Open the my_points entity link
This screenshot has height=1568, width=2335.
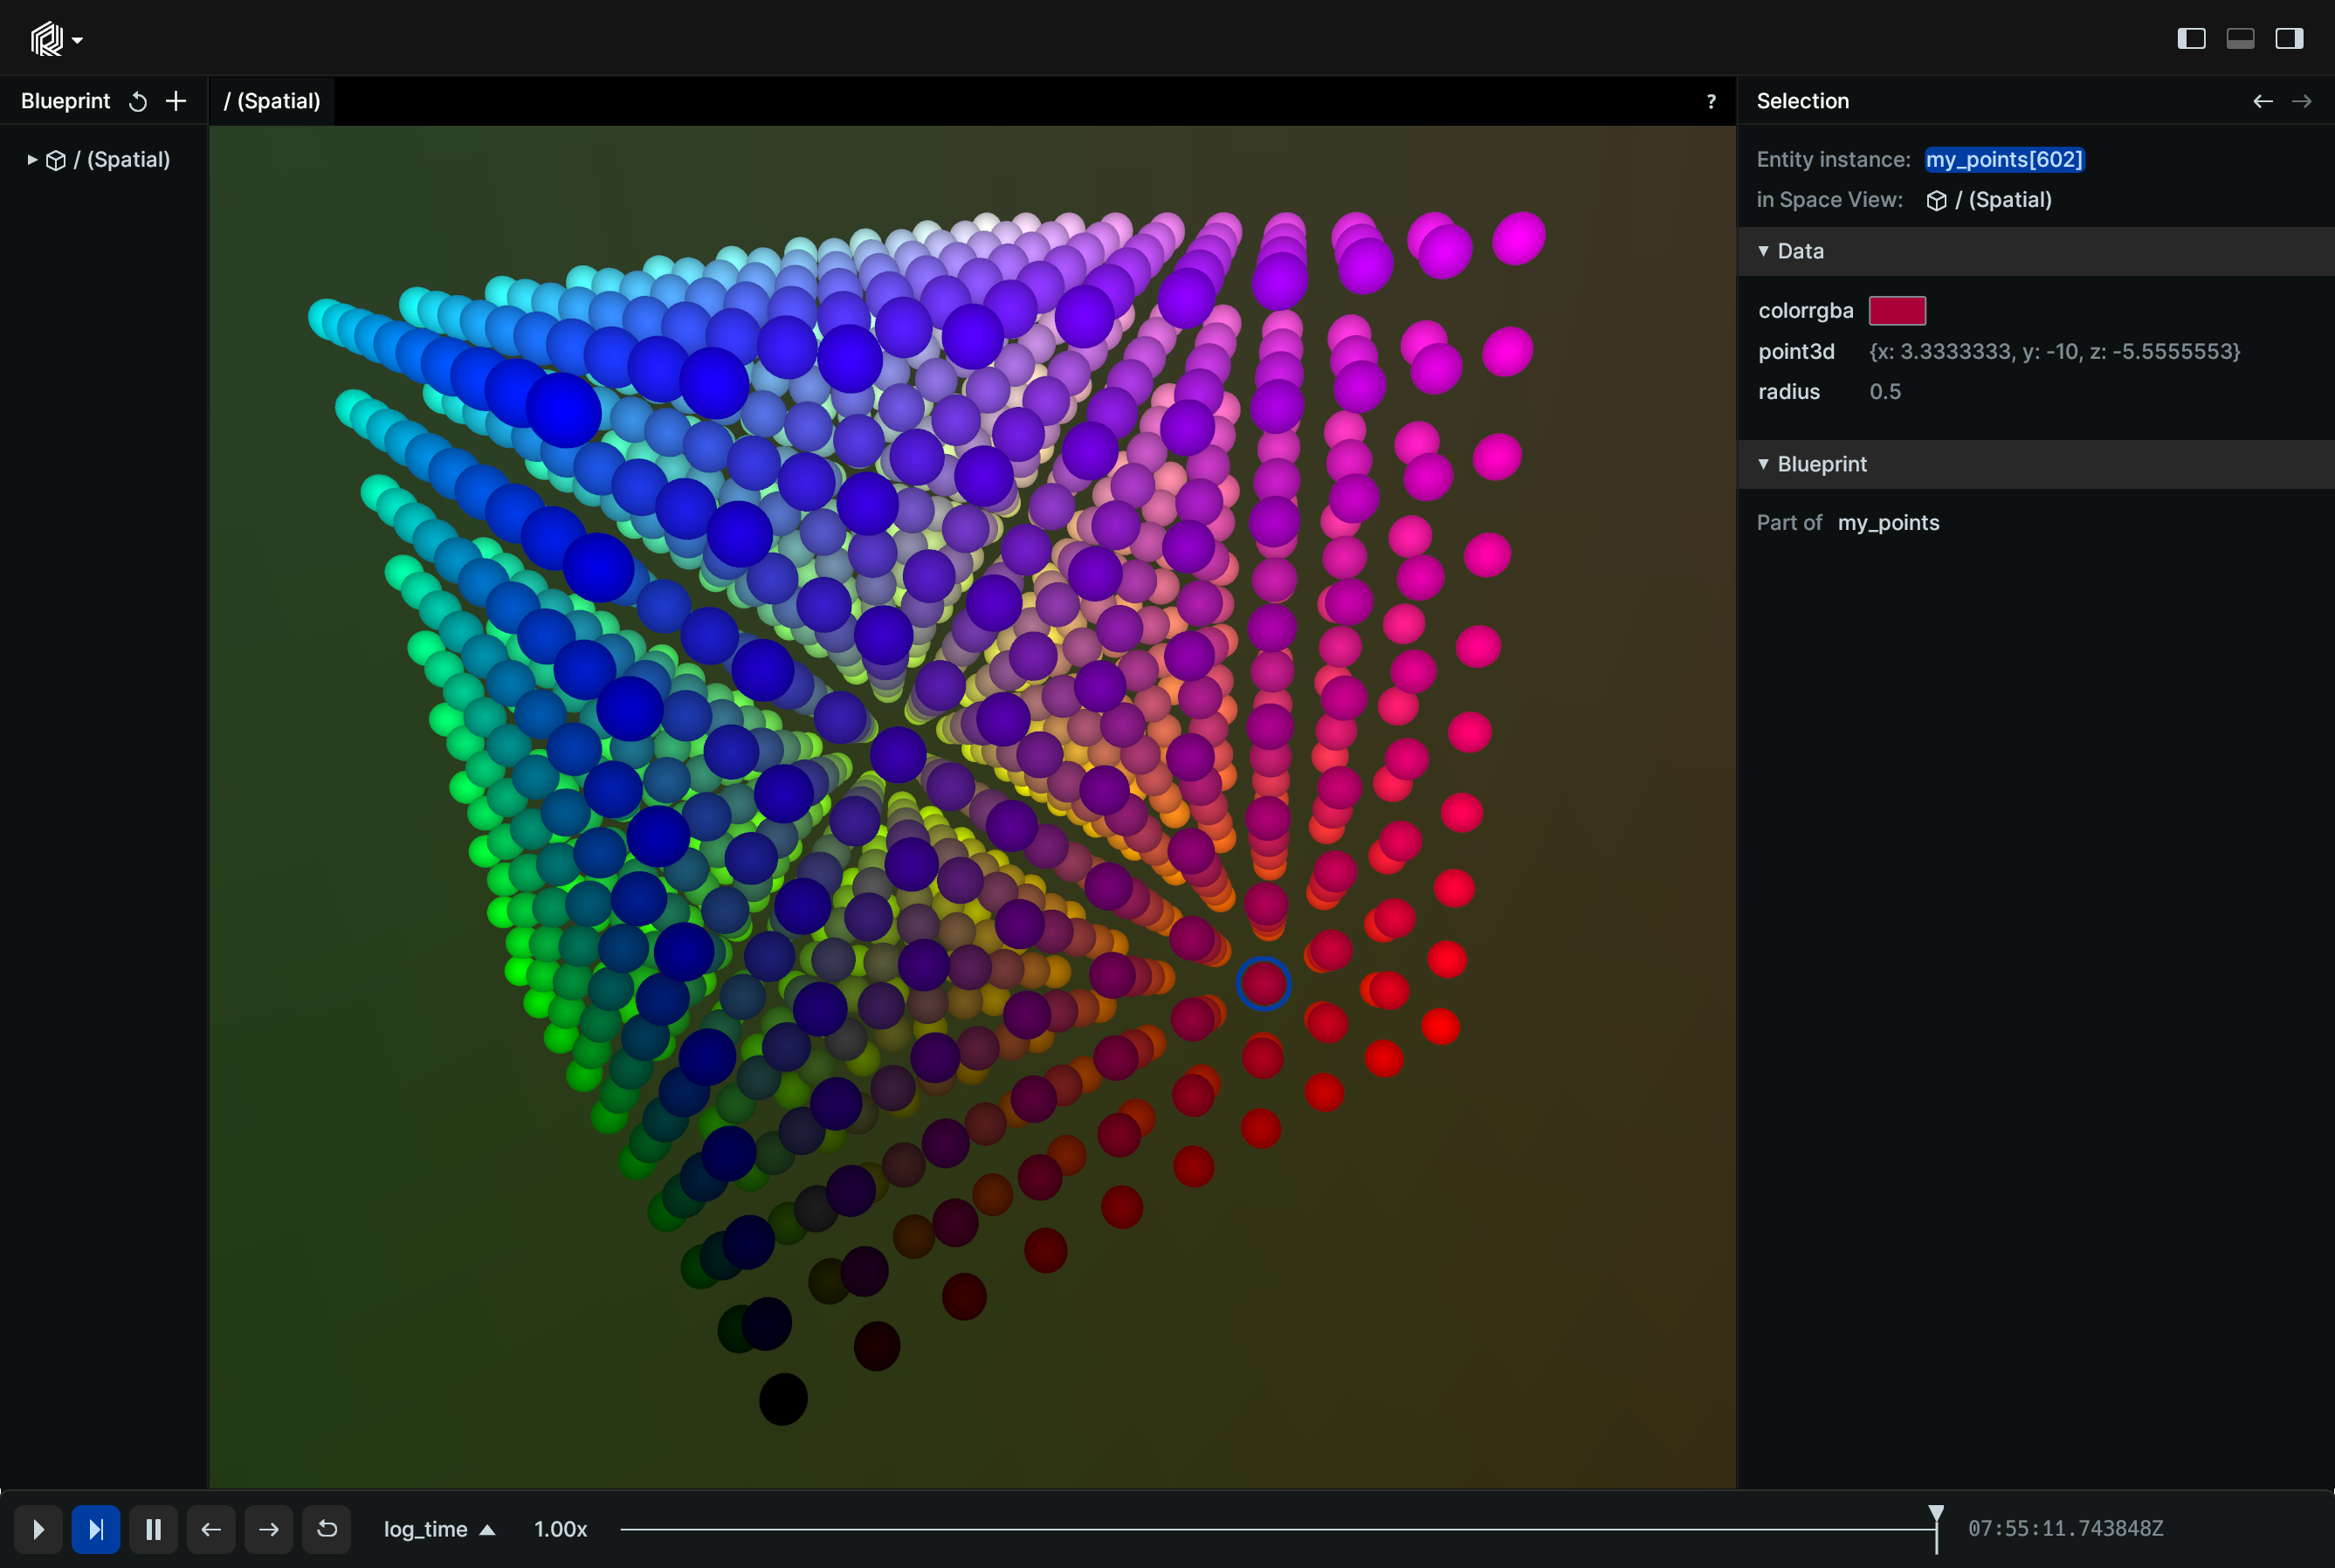pyautogui.click(x=1888, y=523)
